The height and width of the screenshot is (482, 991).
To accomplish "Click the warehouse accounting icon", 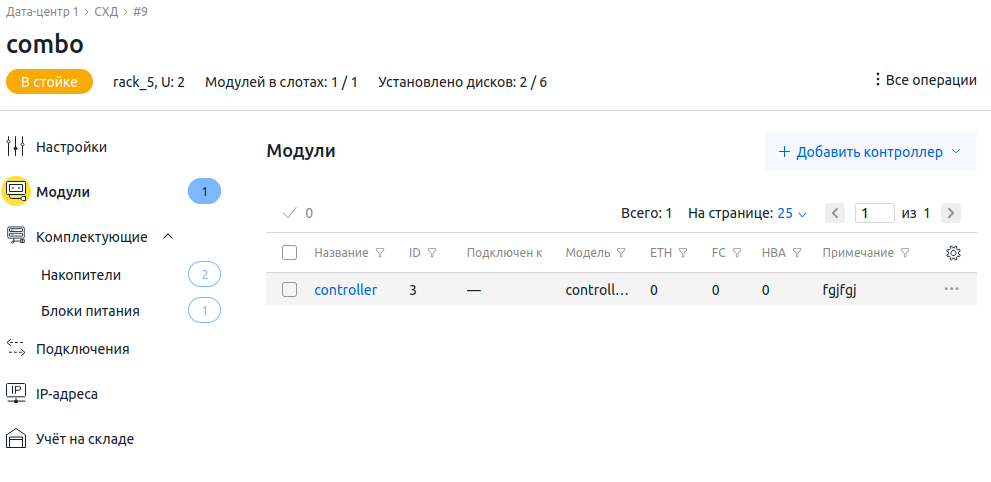I will (x=15, y=439).
